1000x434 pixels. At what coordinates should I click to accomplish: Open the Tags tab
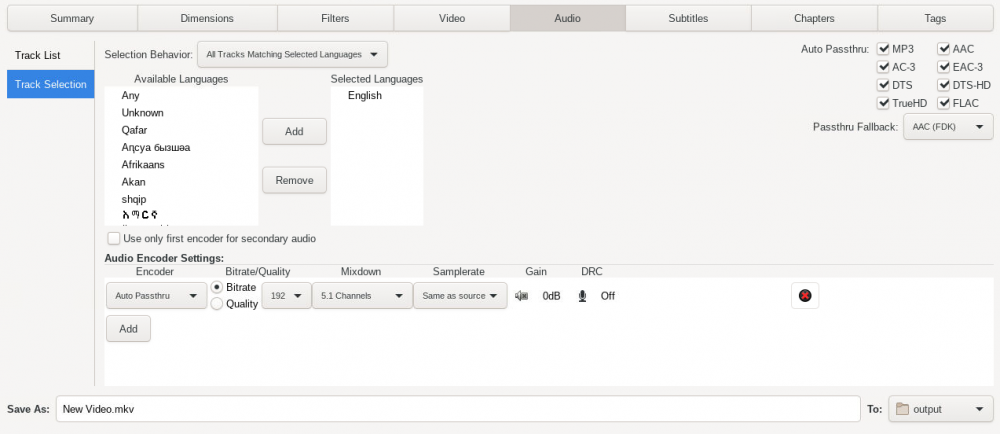click(935, 18)
